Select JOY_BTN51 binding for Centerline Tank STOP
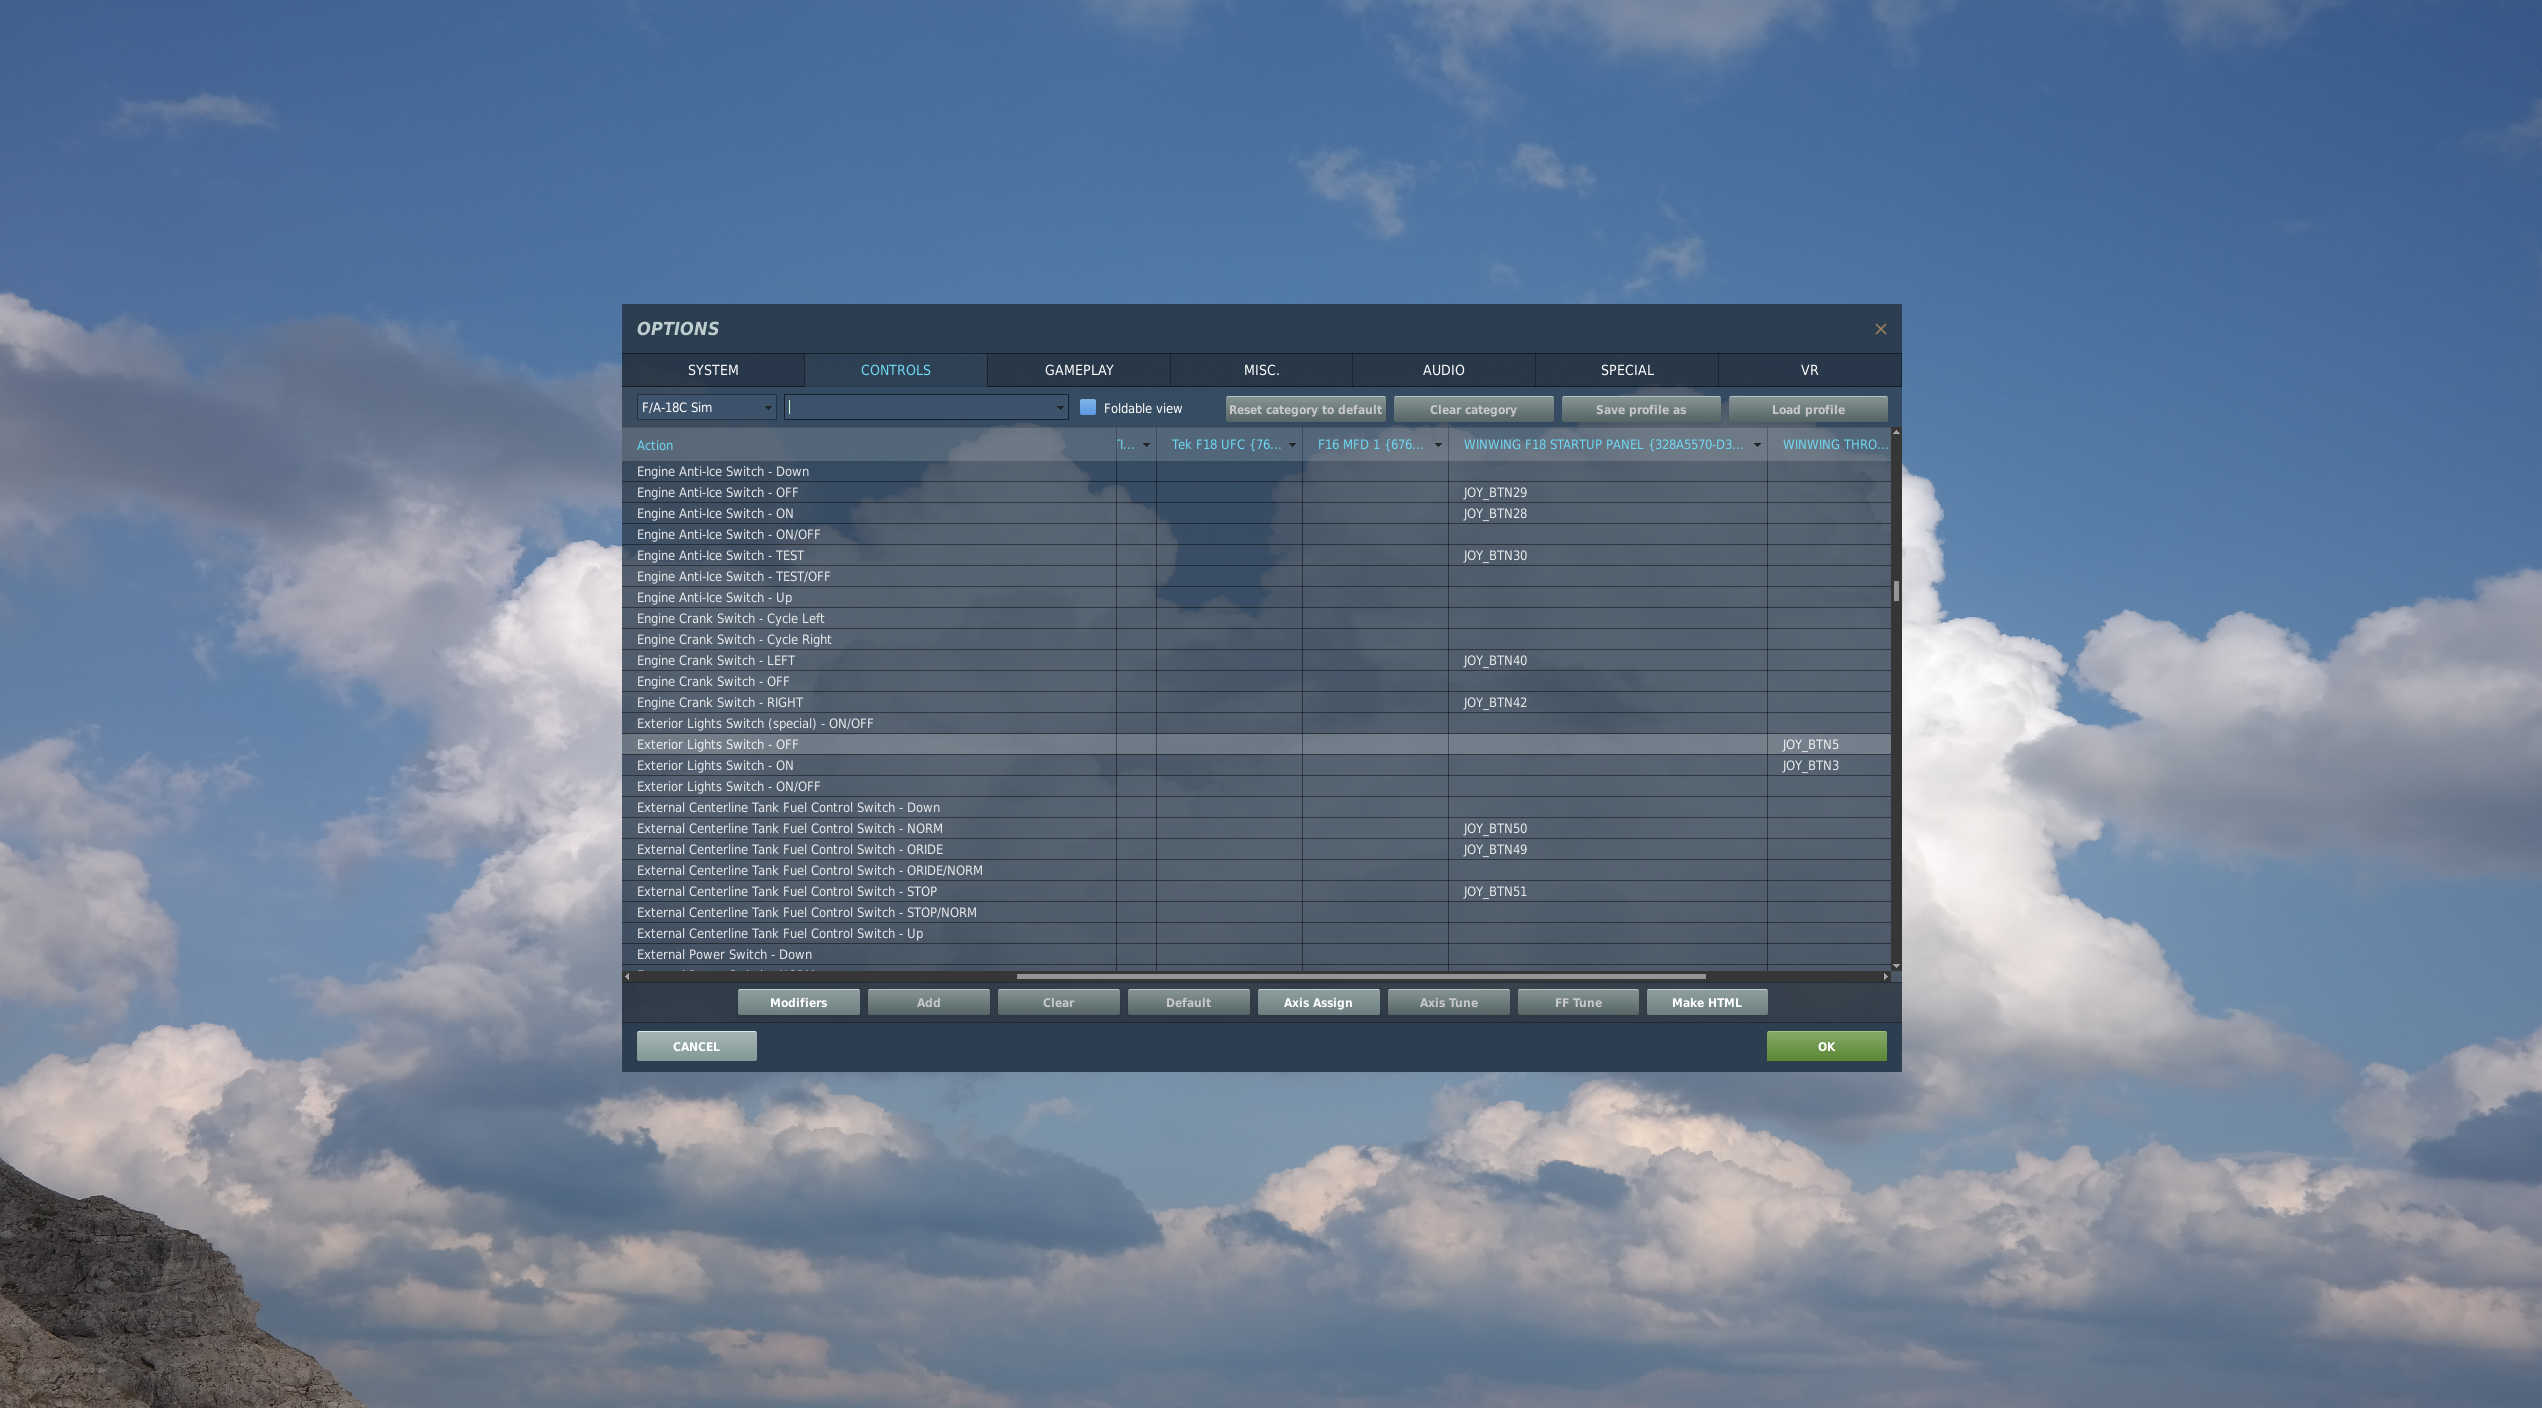Viewport: 2542px width, 1408px height. pos(1495,891)
